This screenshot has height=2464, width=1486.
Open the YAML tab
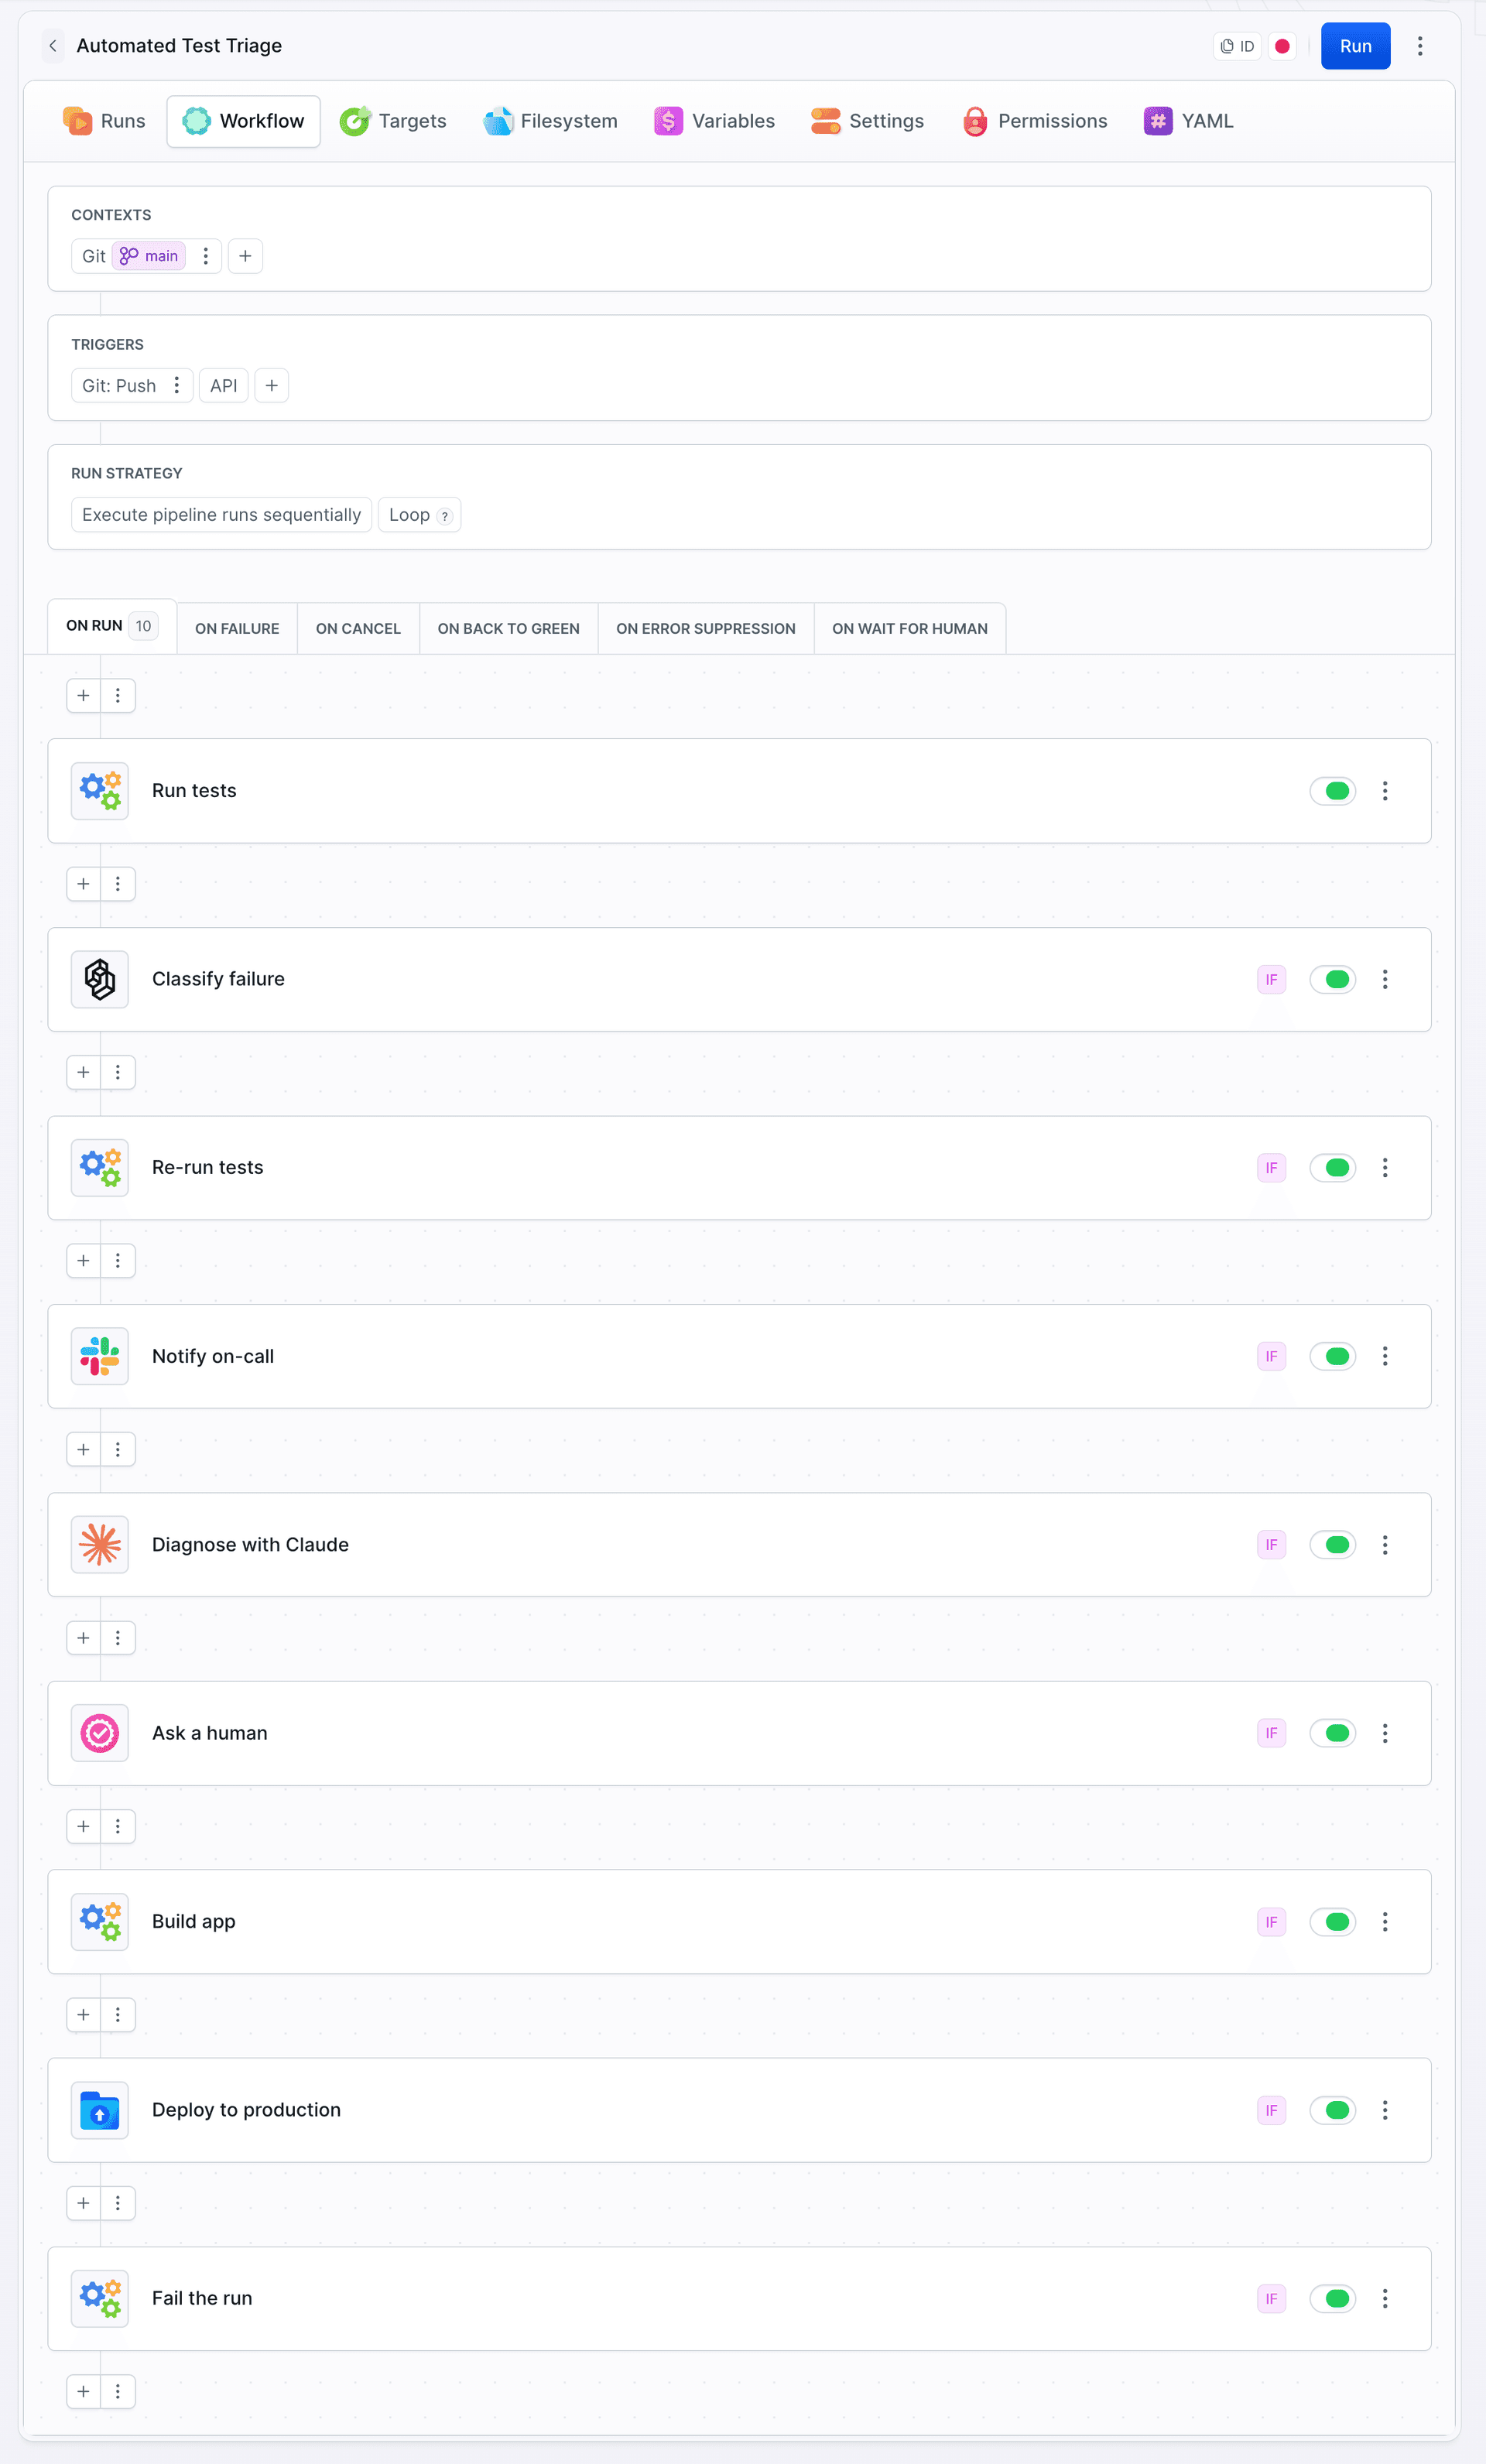[x=1189, y=121]
